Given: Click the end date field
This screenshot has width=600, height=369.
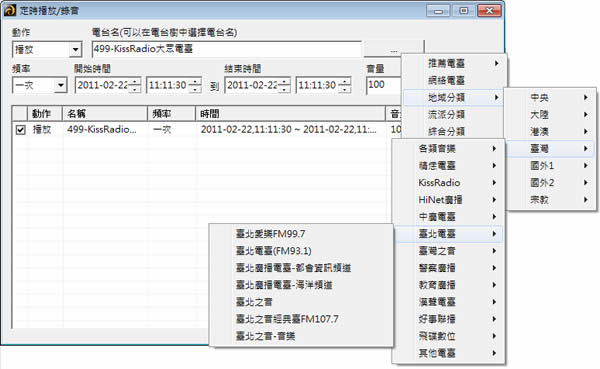Looking at the screenshot, I should [x=252, y=85].
